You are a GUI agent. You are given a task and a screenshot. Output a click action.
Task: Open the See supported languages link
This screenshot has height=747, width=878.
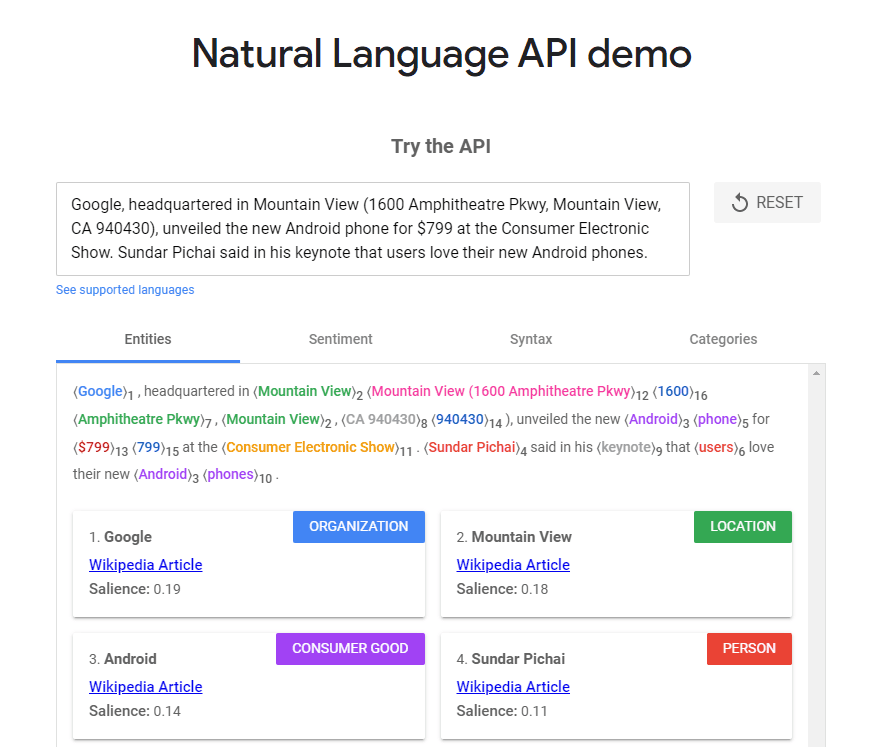124,290
